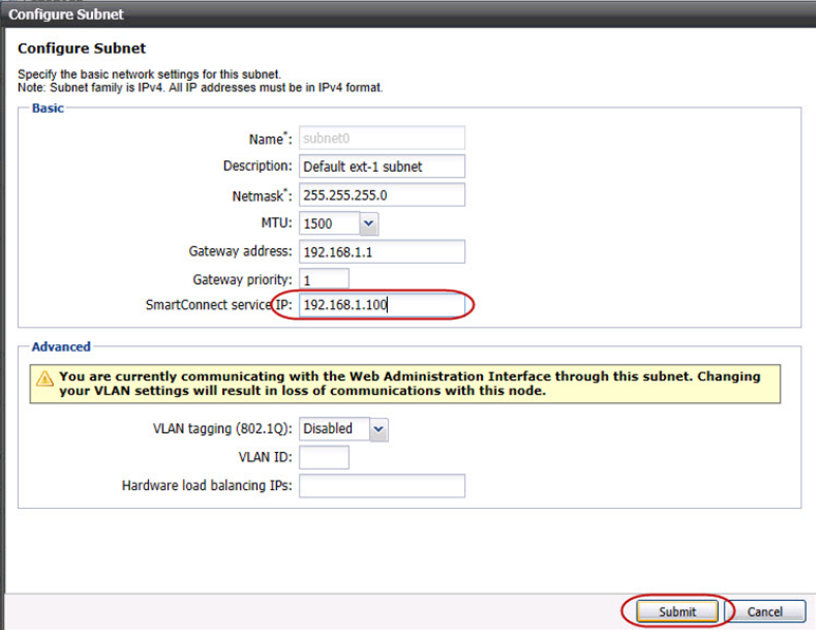Click the 'Netmask' label

(262, 196)
